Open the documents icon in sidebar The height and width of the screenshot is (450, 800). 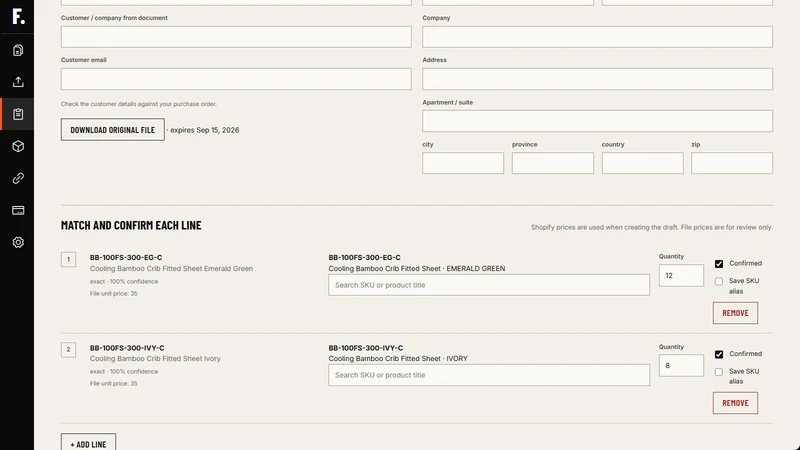click(18, 50)
